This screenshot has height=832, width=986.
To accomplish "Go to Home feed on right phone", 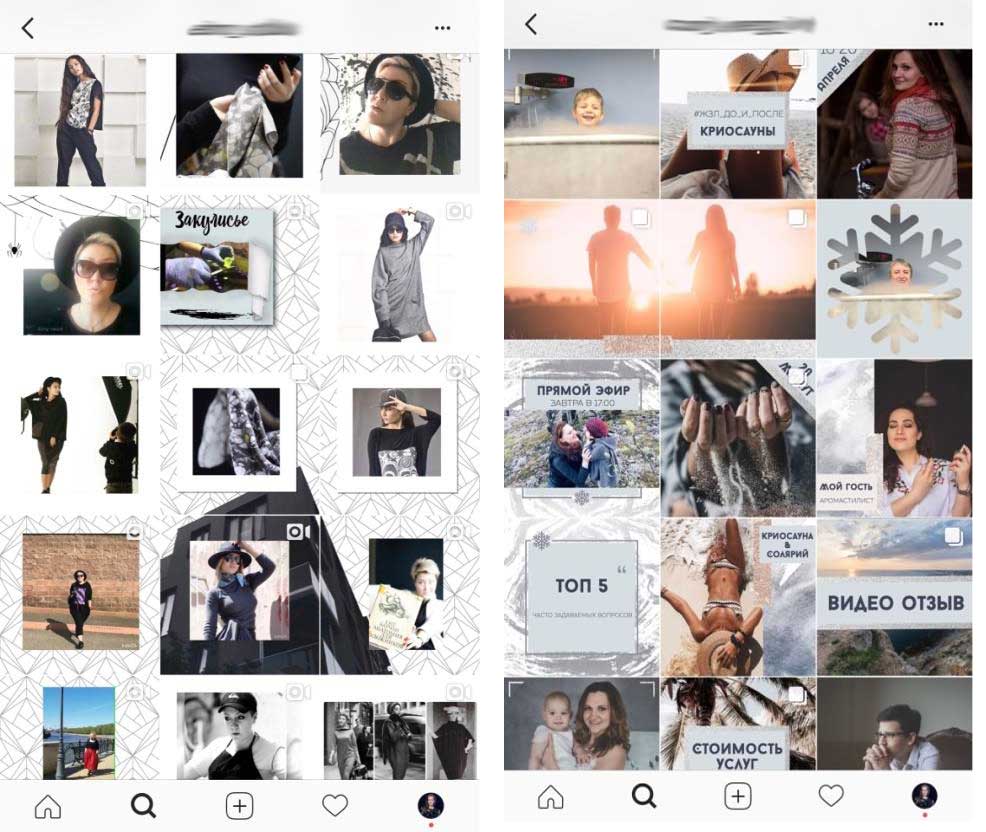I will [x=550, y=796].
